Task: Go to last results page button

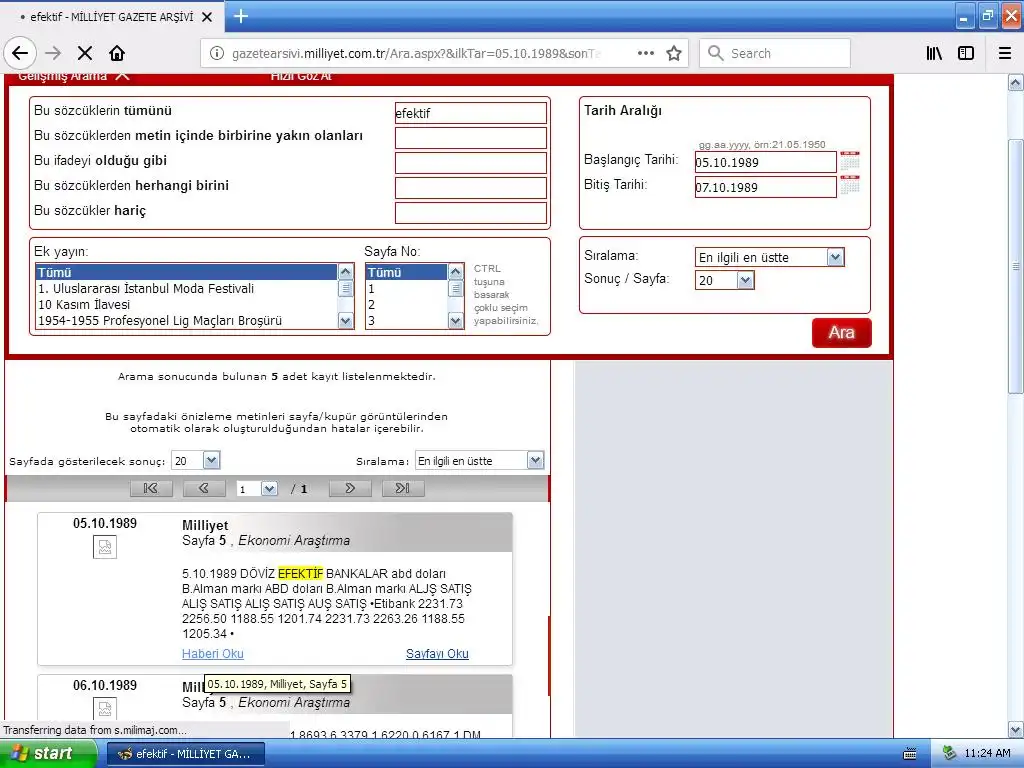Action: pos(403,488)
